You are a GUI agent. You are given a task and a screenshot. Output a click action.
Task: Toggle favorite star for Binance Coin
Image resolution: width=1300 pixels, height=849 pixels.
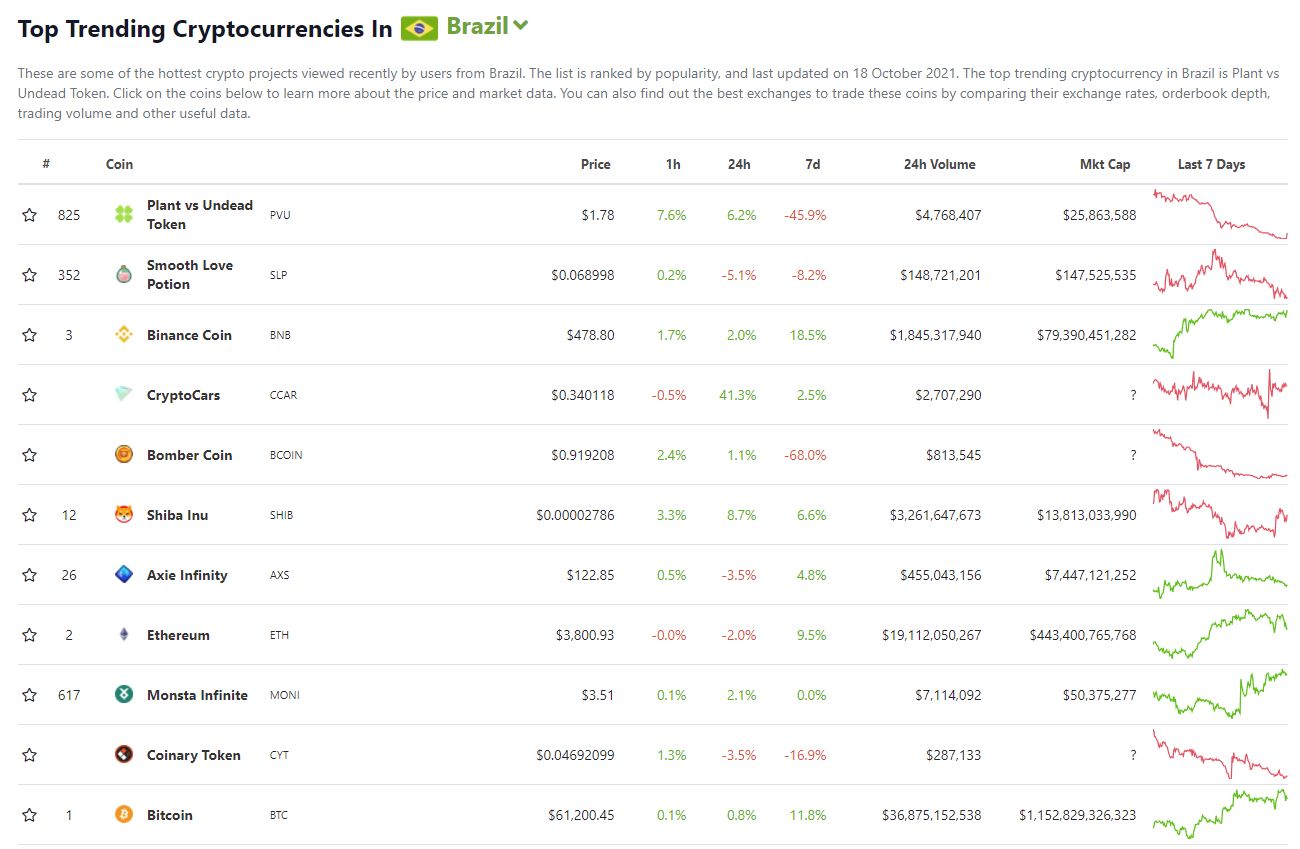(x=30, y=334)
